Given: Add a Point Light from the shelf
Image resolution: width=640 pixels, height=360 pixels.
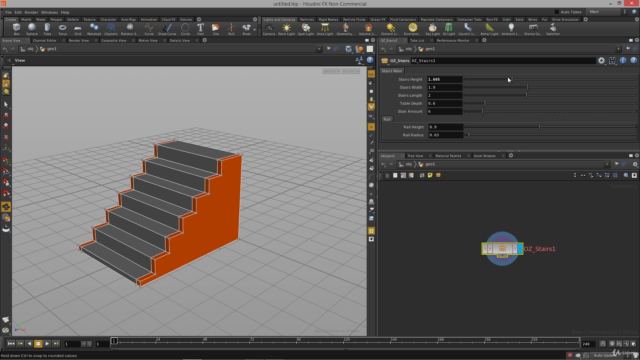Looking at the screenshot, I should pyautogui.click(x=287, y=29).
